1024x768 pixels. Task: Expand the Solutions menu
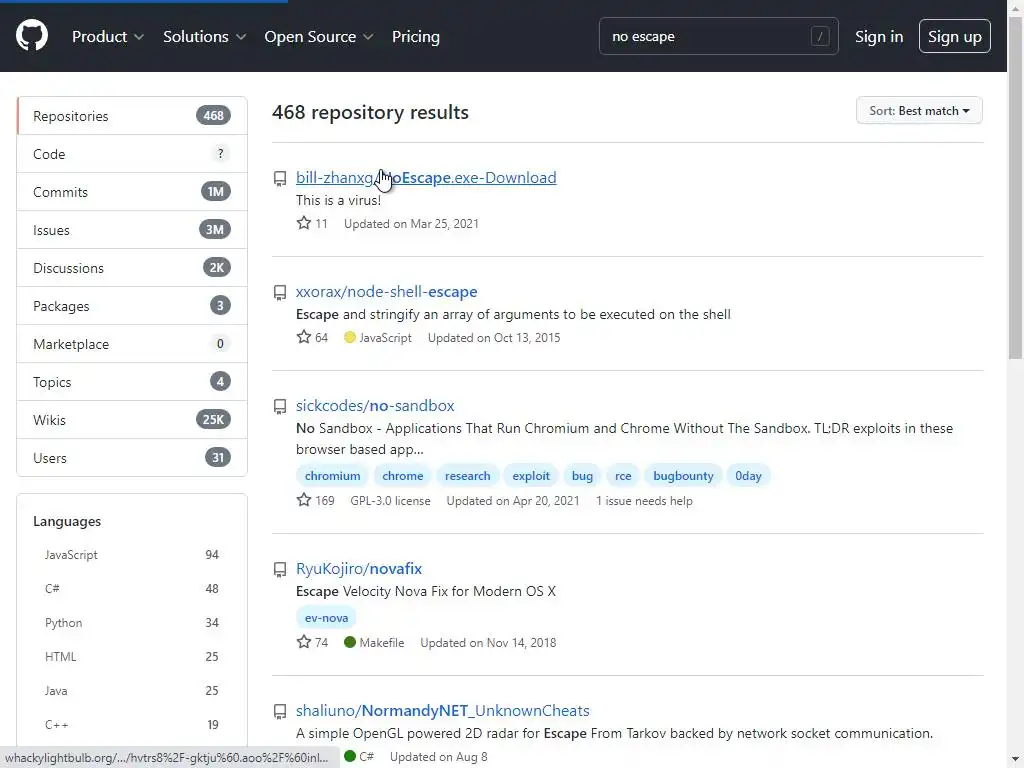point(204,37)
